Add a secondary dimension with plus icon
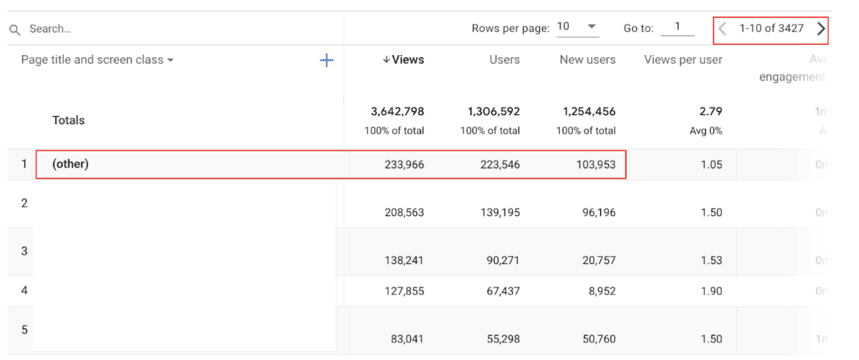Viewport: 859px width, 360px height. 327,60
